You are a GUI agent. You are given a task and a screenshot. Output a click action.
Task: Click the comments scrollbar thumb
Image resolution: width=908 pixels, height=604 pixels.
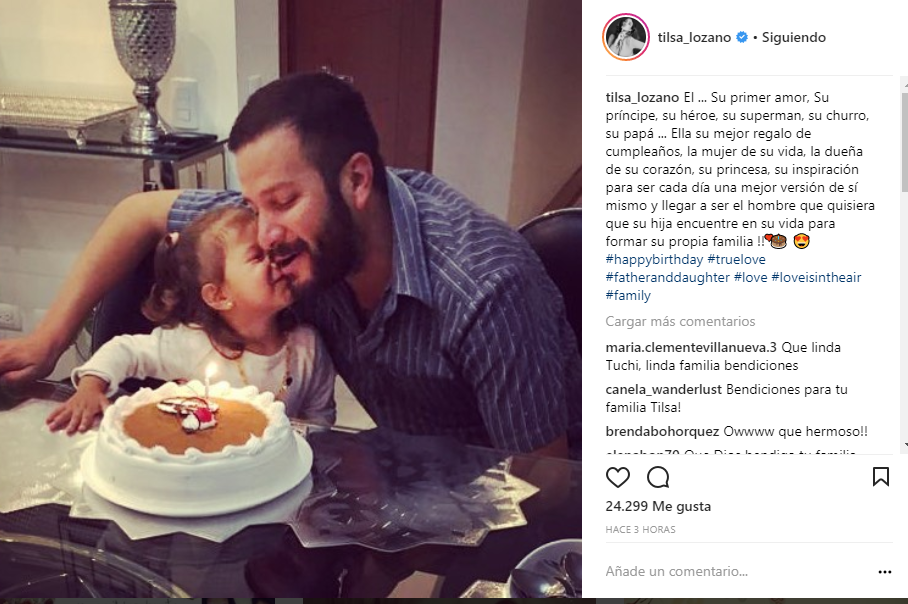pyautogui.click(x=905, y=141)
